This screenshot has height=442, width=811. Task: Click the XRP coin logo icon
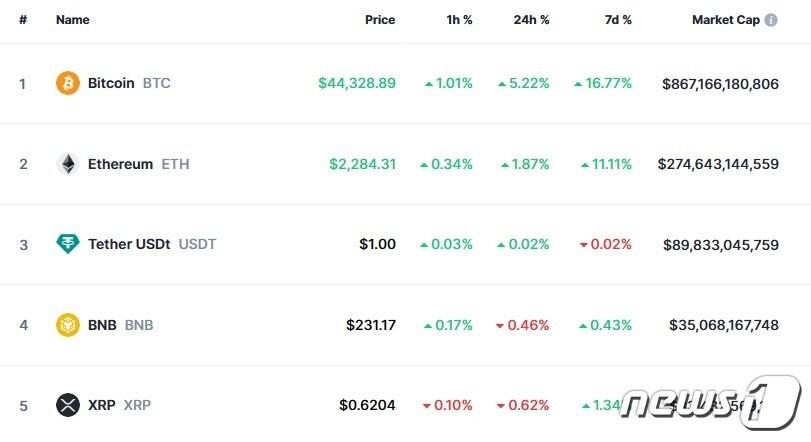click(x=67, y=405)
